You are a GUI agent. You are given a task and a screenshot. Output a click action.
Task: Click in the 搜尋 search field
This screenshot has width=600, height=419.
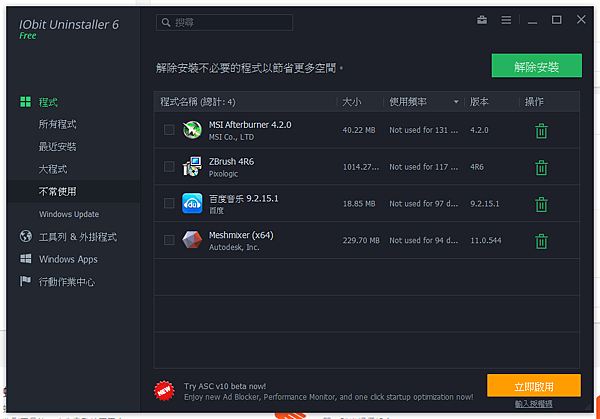pyautogui.click(x=225, y=23)
